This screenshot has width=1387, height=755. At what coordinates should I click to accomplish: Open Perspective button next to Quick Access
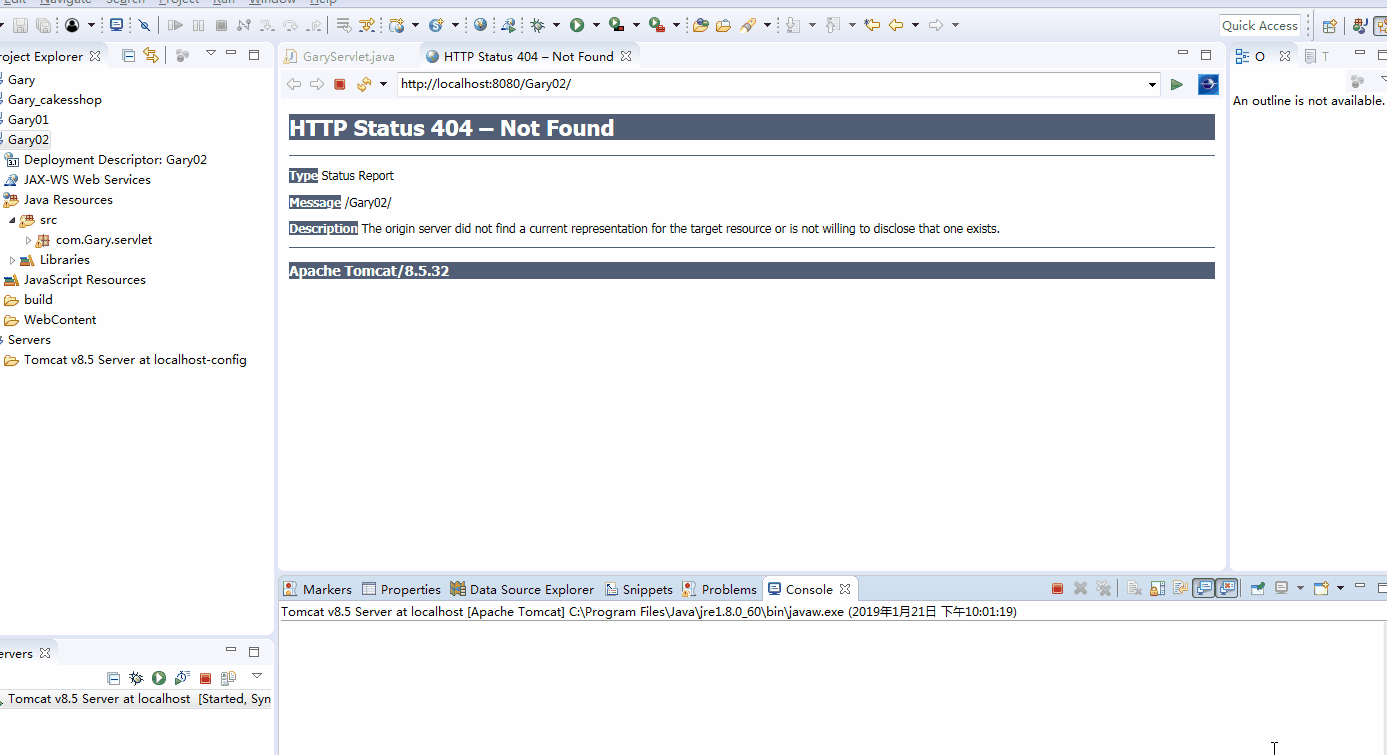click(1329, 26)
